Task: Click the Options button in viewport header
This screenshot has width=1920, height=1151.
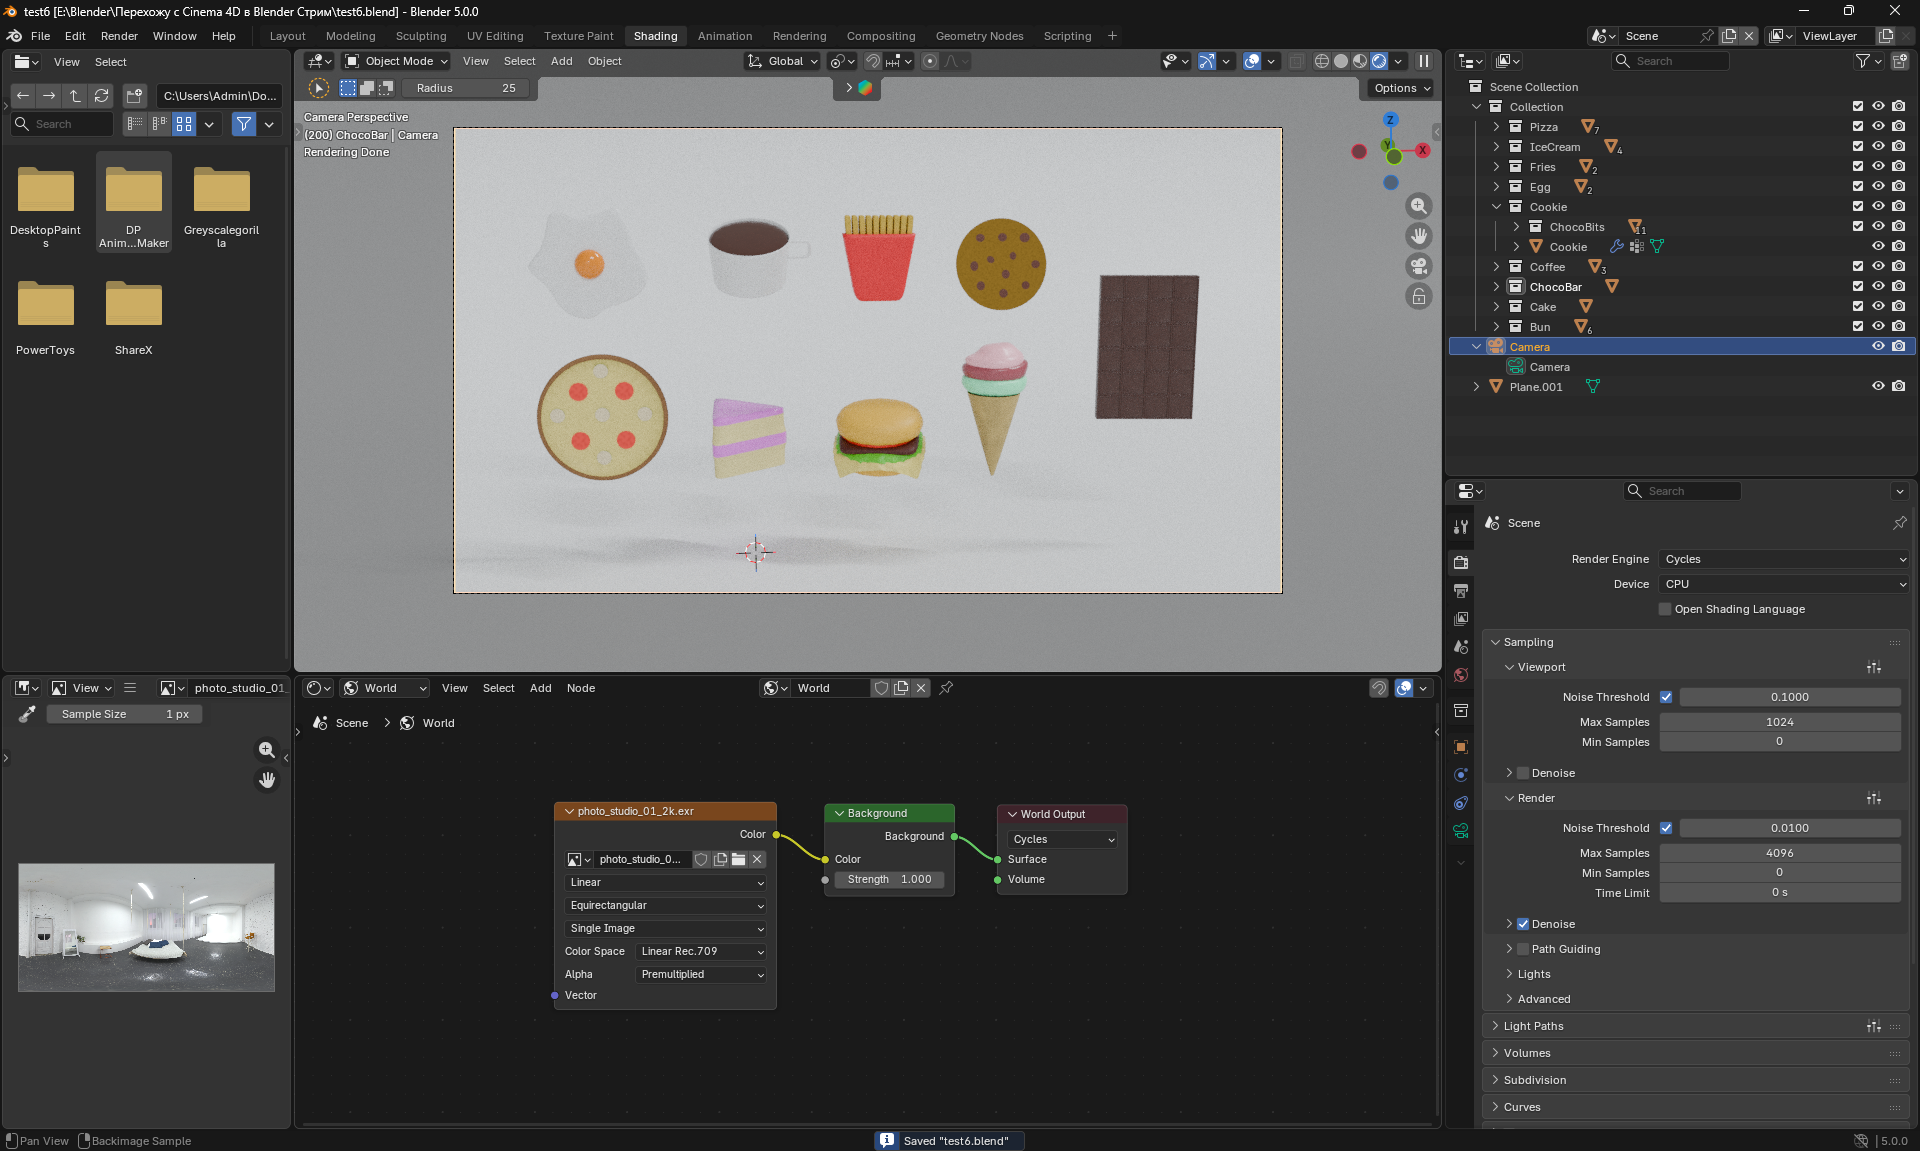Action: pos(1401,88)
